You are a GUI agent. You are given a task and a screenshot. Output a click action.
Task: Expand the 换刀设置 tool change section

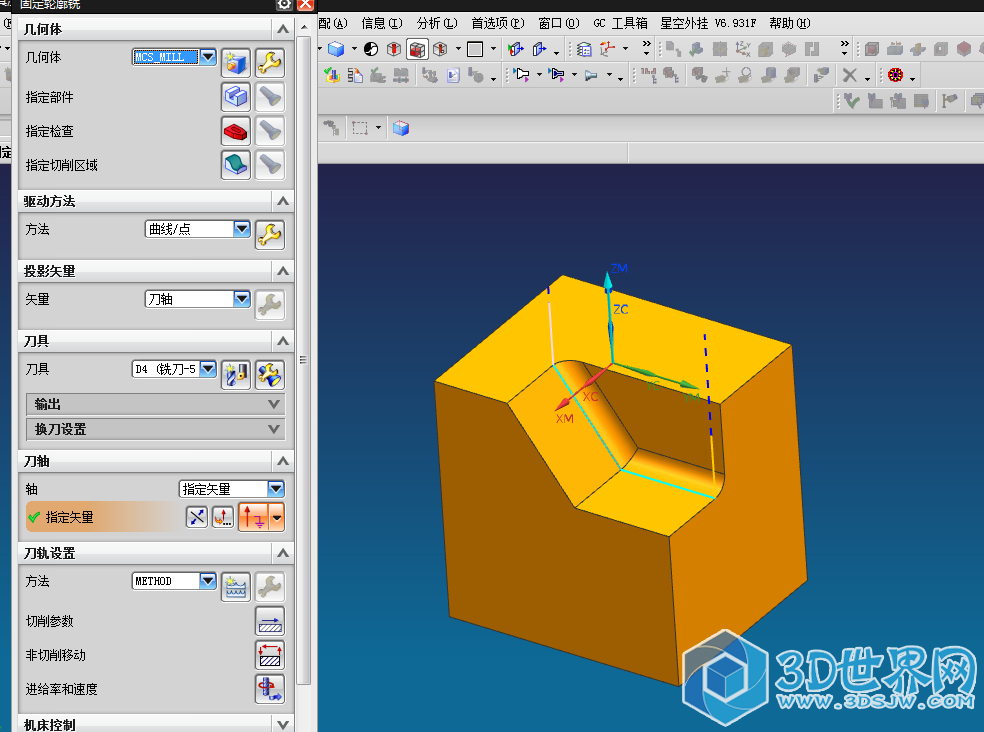pos(155,429)
